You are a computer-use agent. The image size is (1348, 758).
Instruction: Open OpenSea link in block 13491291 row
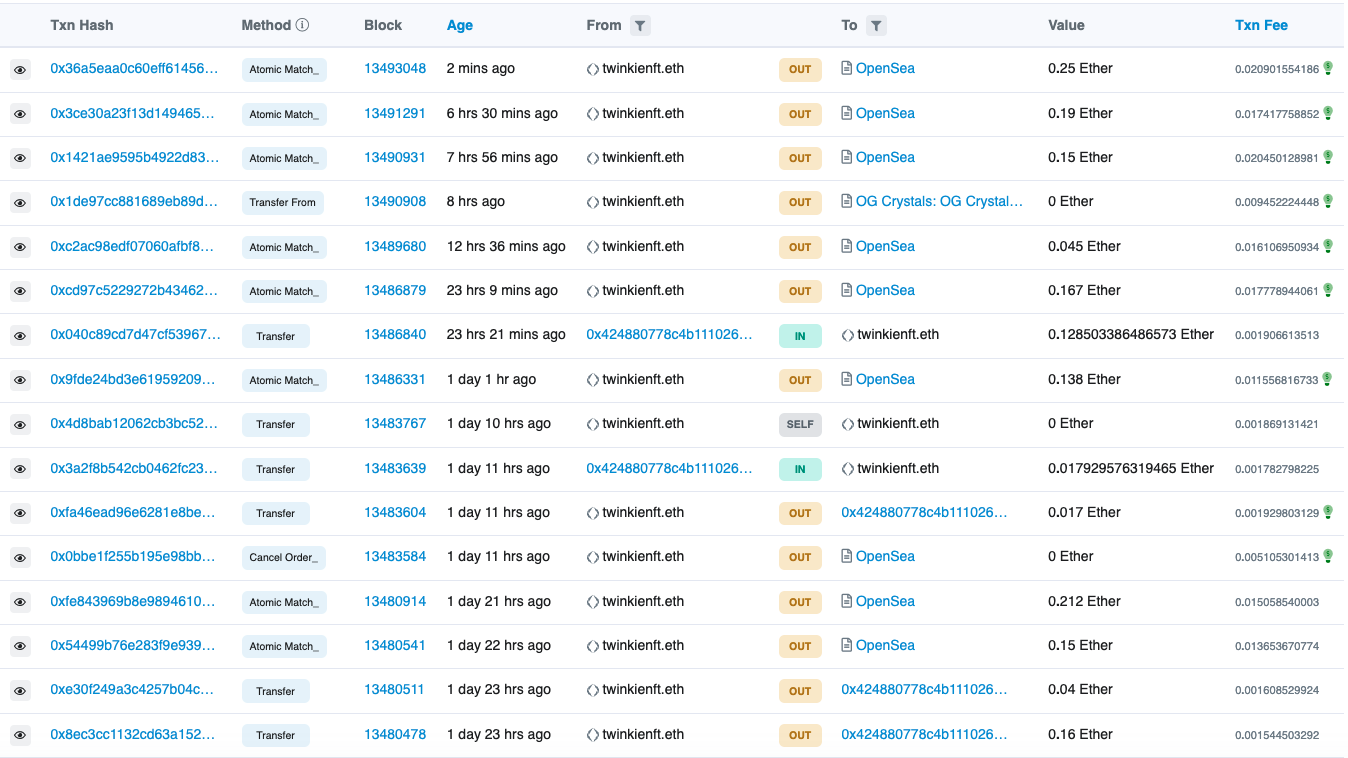click(885, 113)
